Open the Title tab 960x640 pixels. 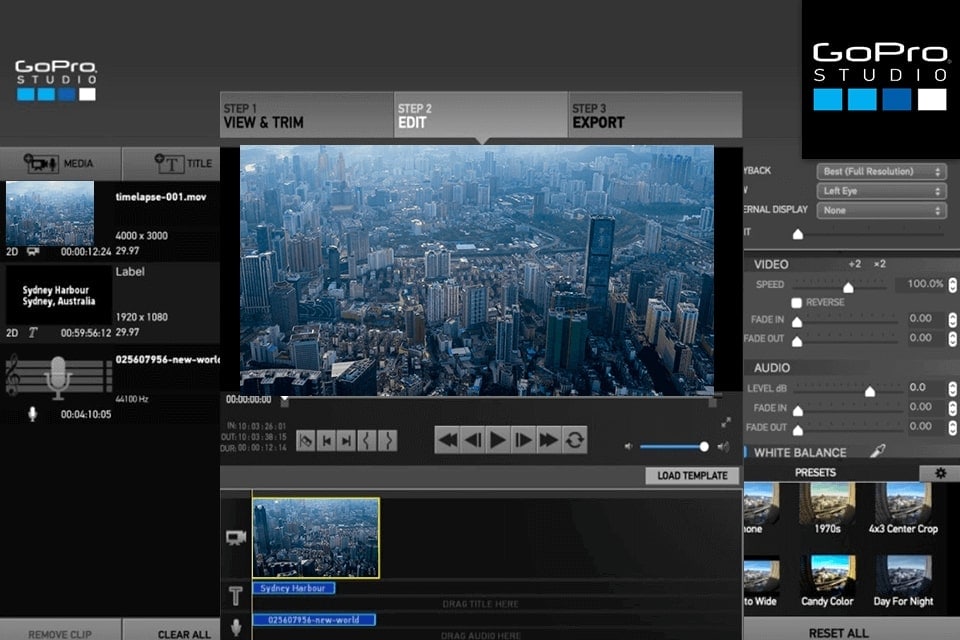coord(171,164)
